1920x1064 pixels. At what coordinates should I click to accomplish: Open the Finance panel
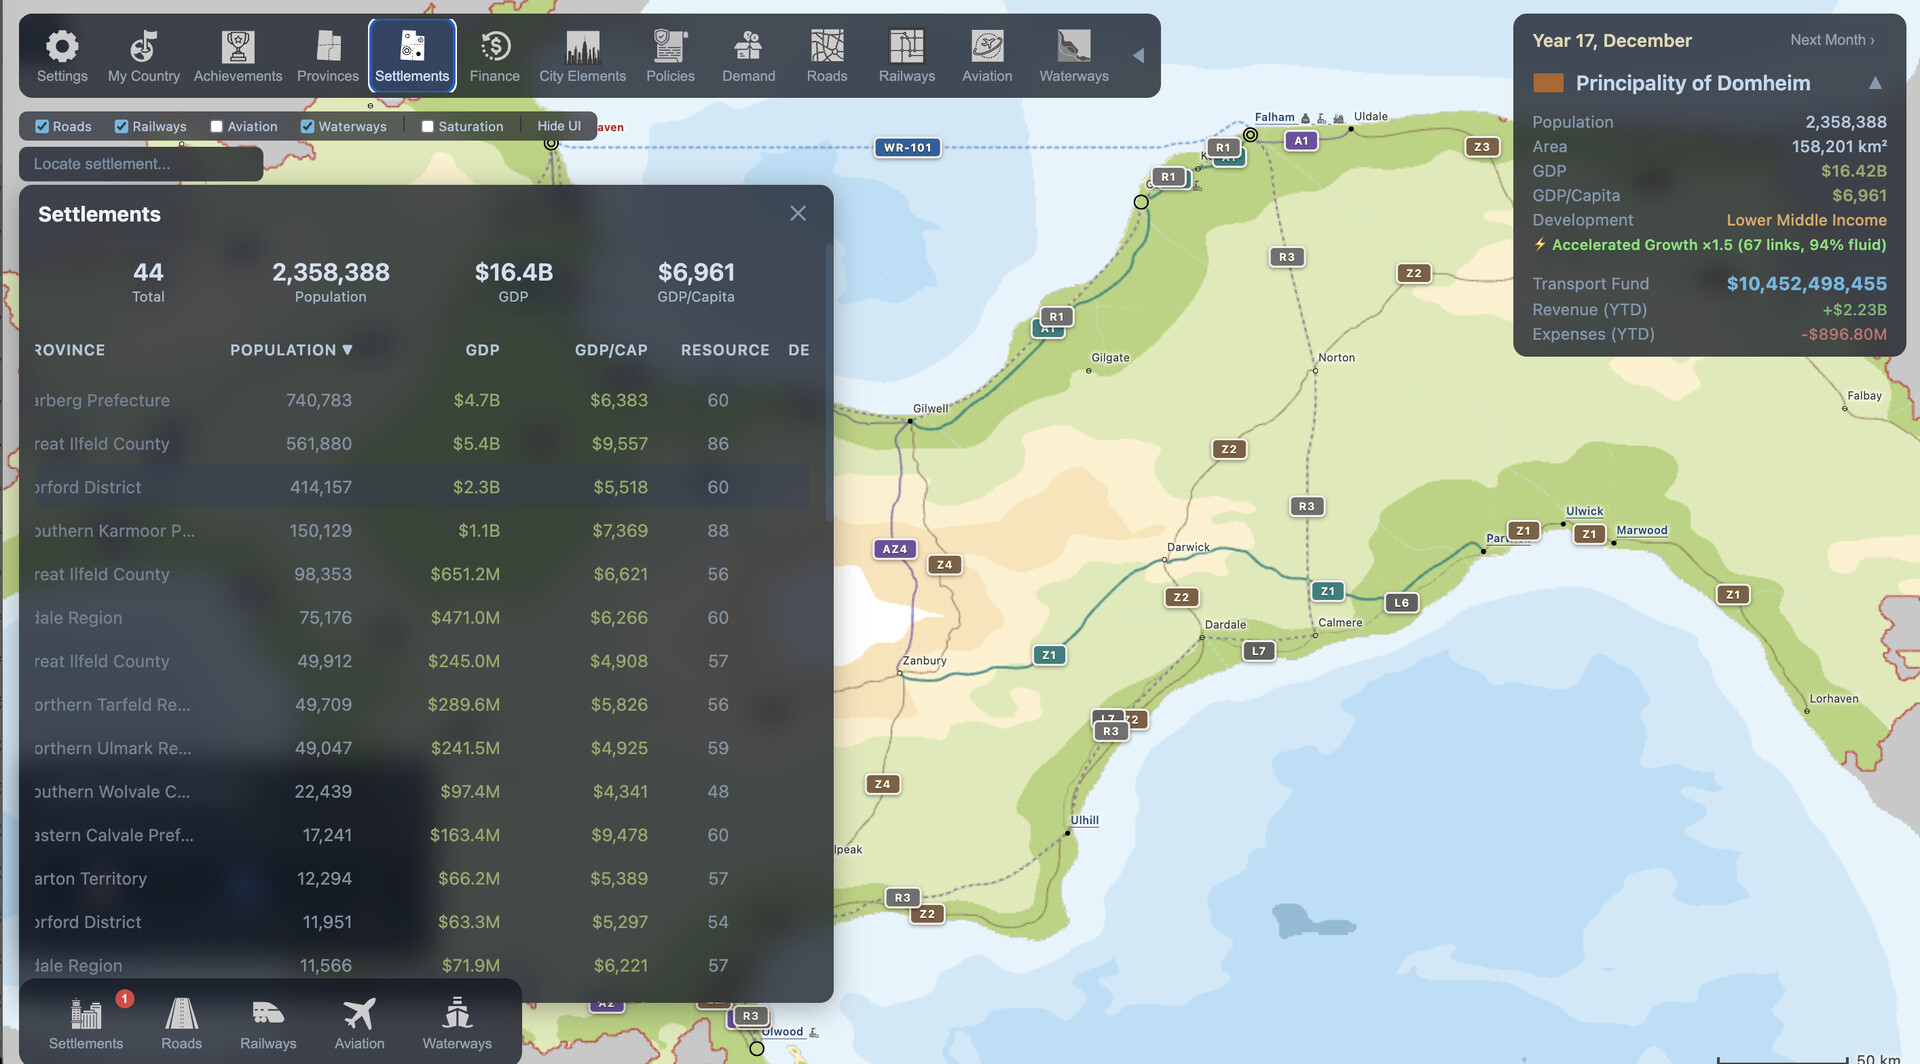point(494,56)
